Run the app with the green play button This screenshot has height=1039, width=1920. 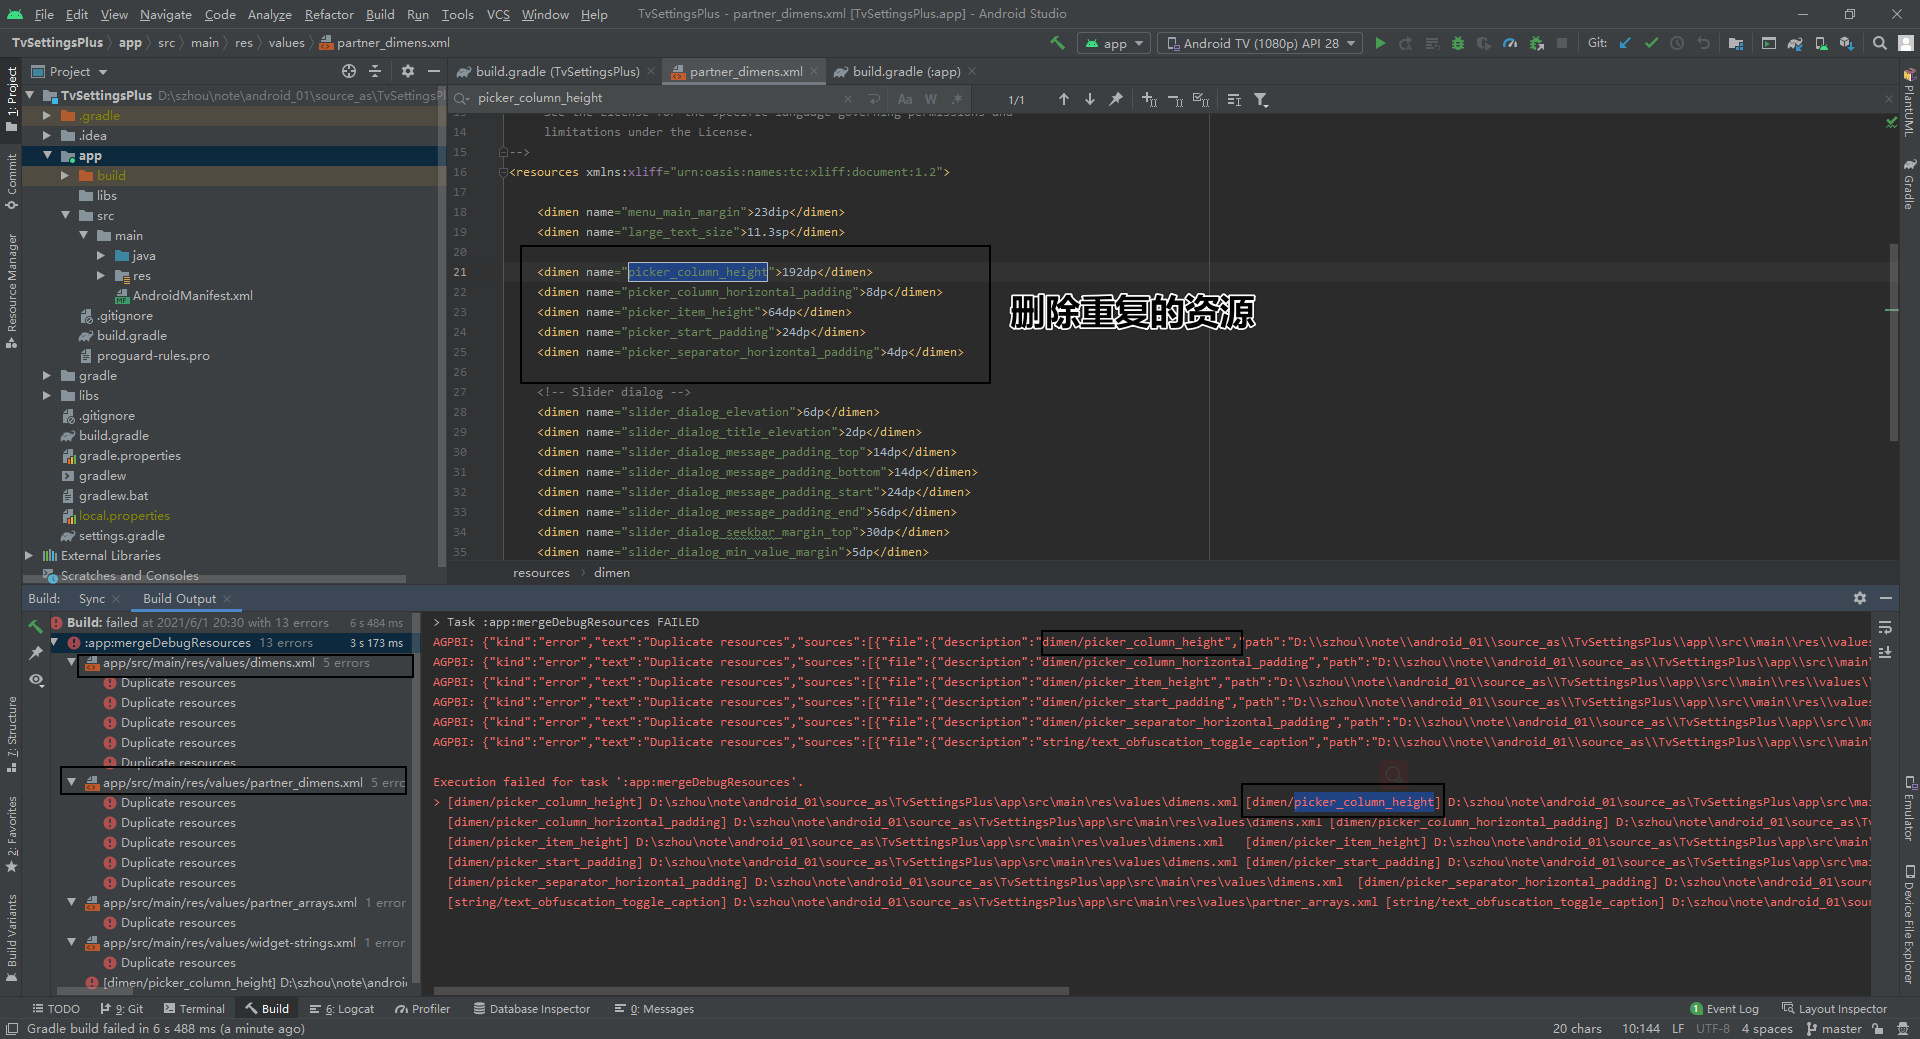point(1380,43)
